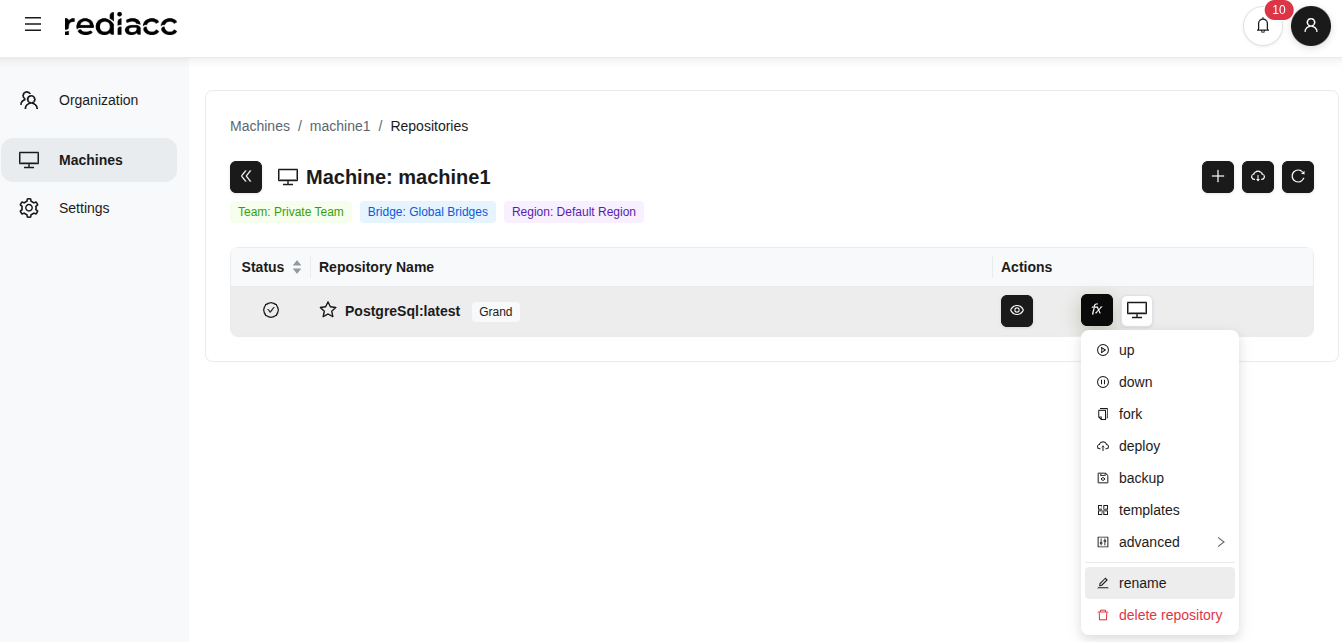Click the double-chevron back button
The width and height of the screenshot is (1342, 642).
(x=246, y=177)
